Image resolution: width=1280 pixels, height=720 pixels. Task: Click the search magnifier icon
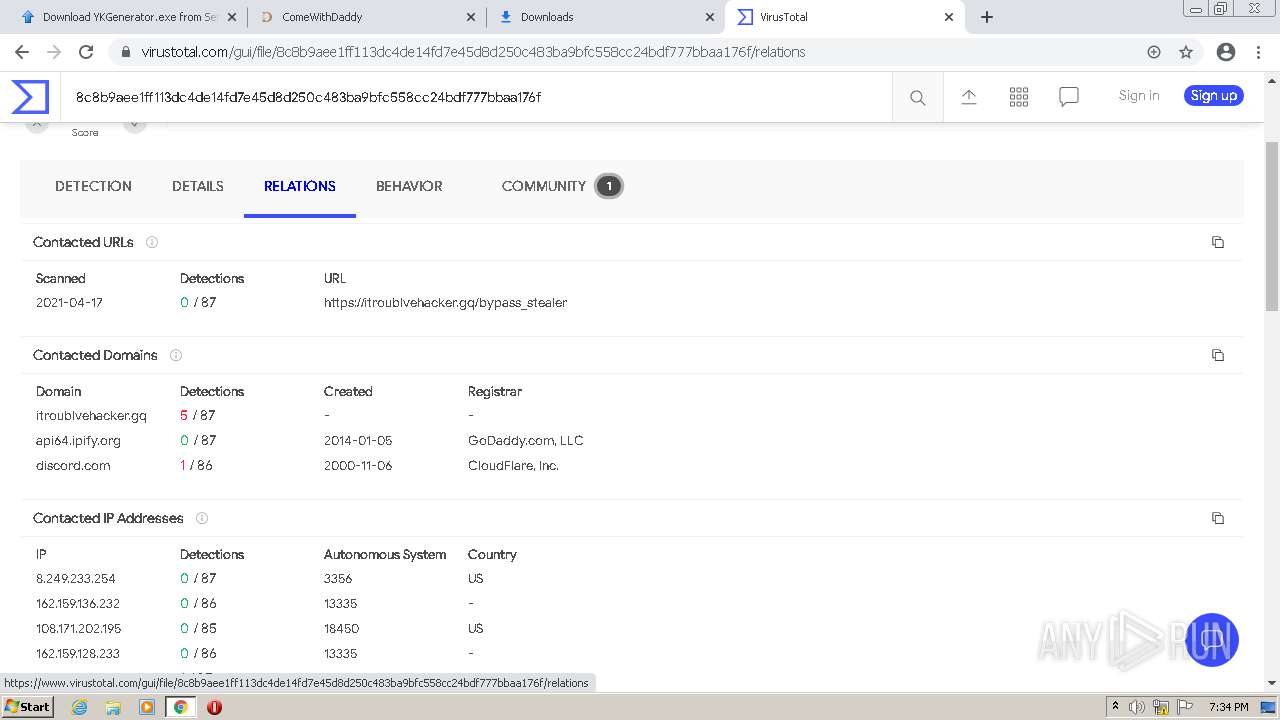click(917, 97)
